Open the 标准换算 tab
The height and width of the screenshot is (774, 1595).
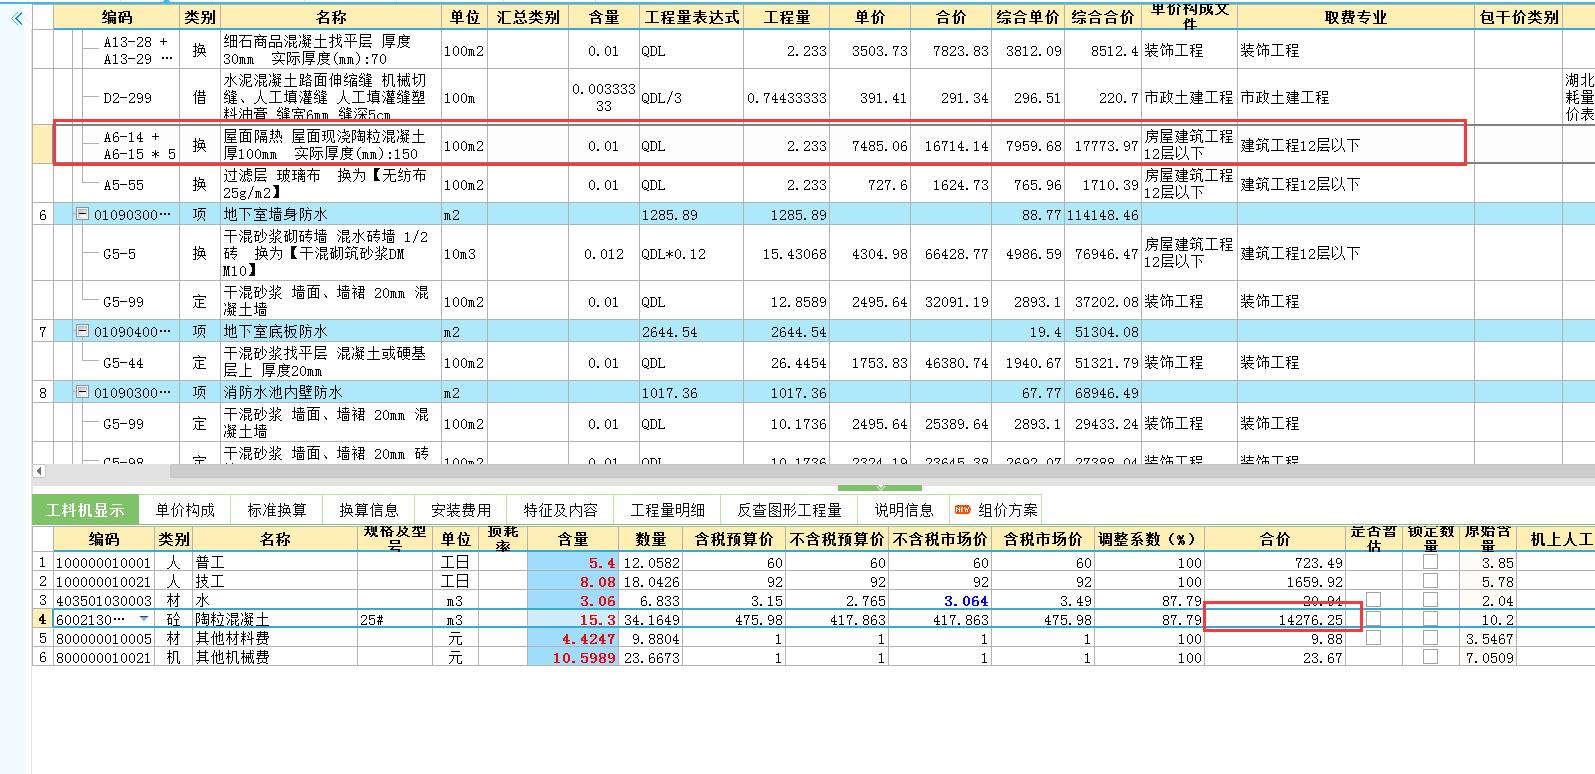coord(277,510)
